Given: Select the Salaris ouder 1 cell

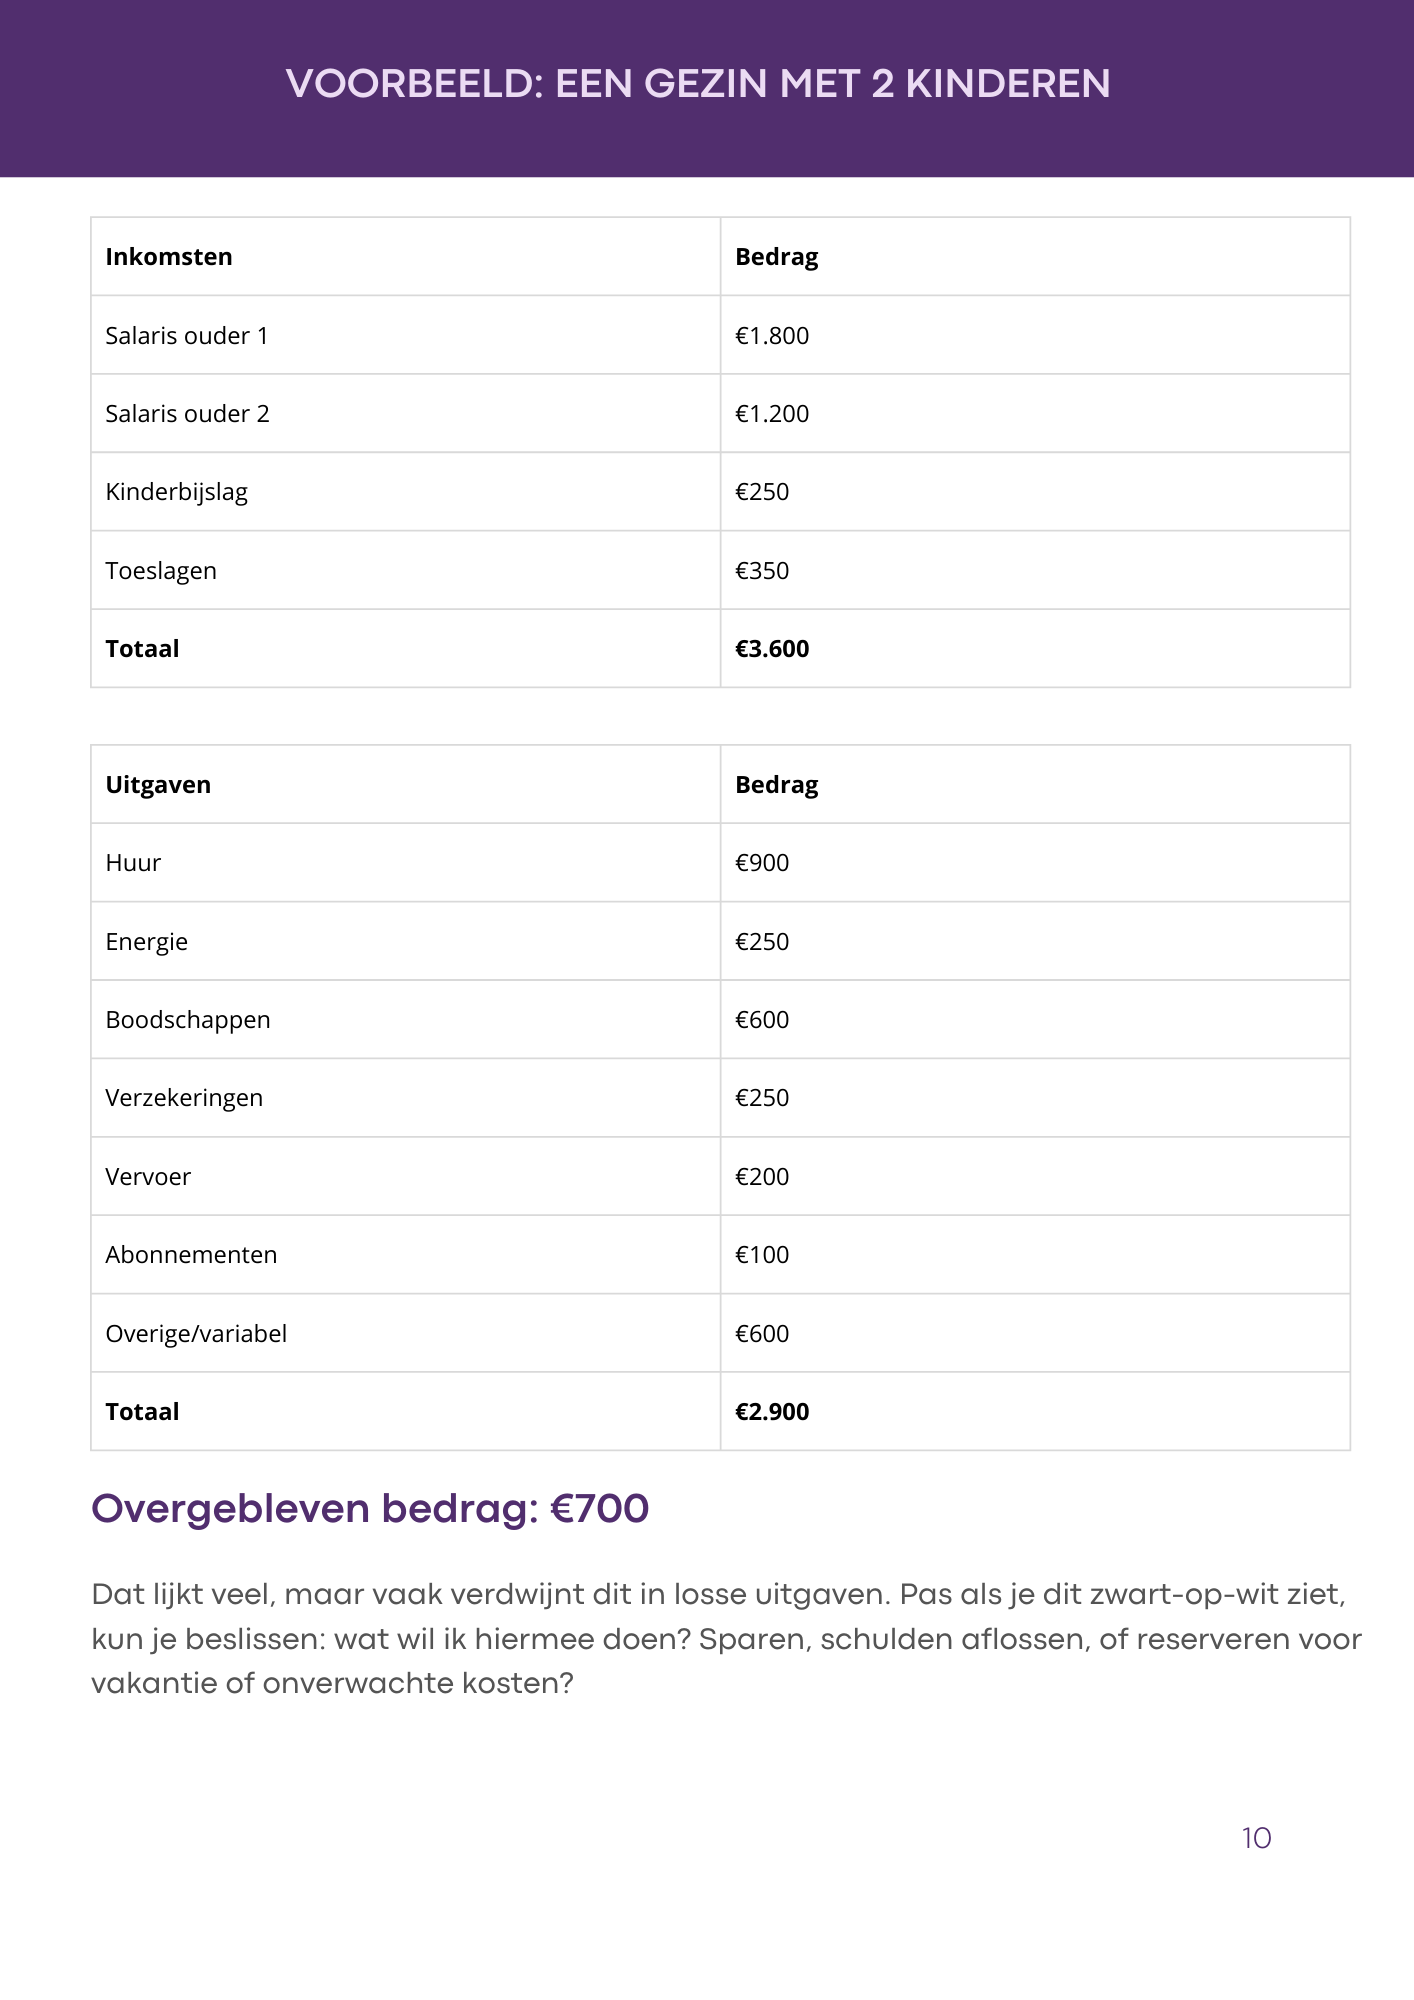Looking at the screenshot, I should point(187,336).
